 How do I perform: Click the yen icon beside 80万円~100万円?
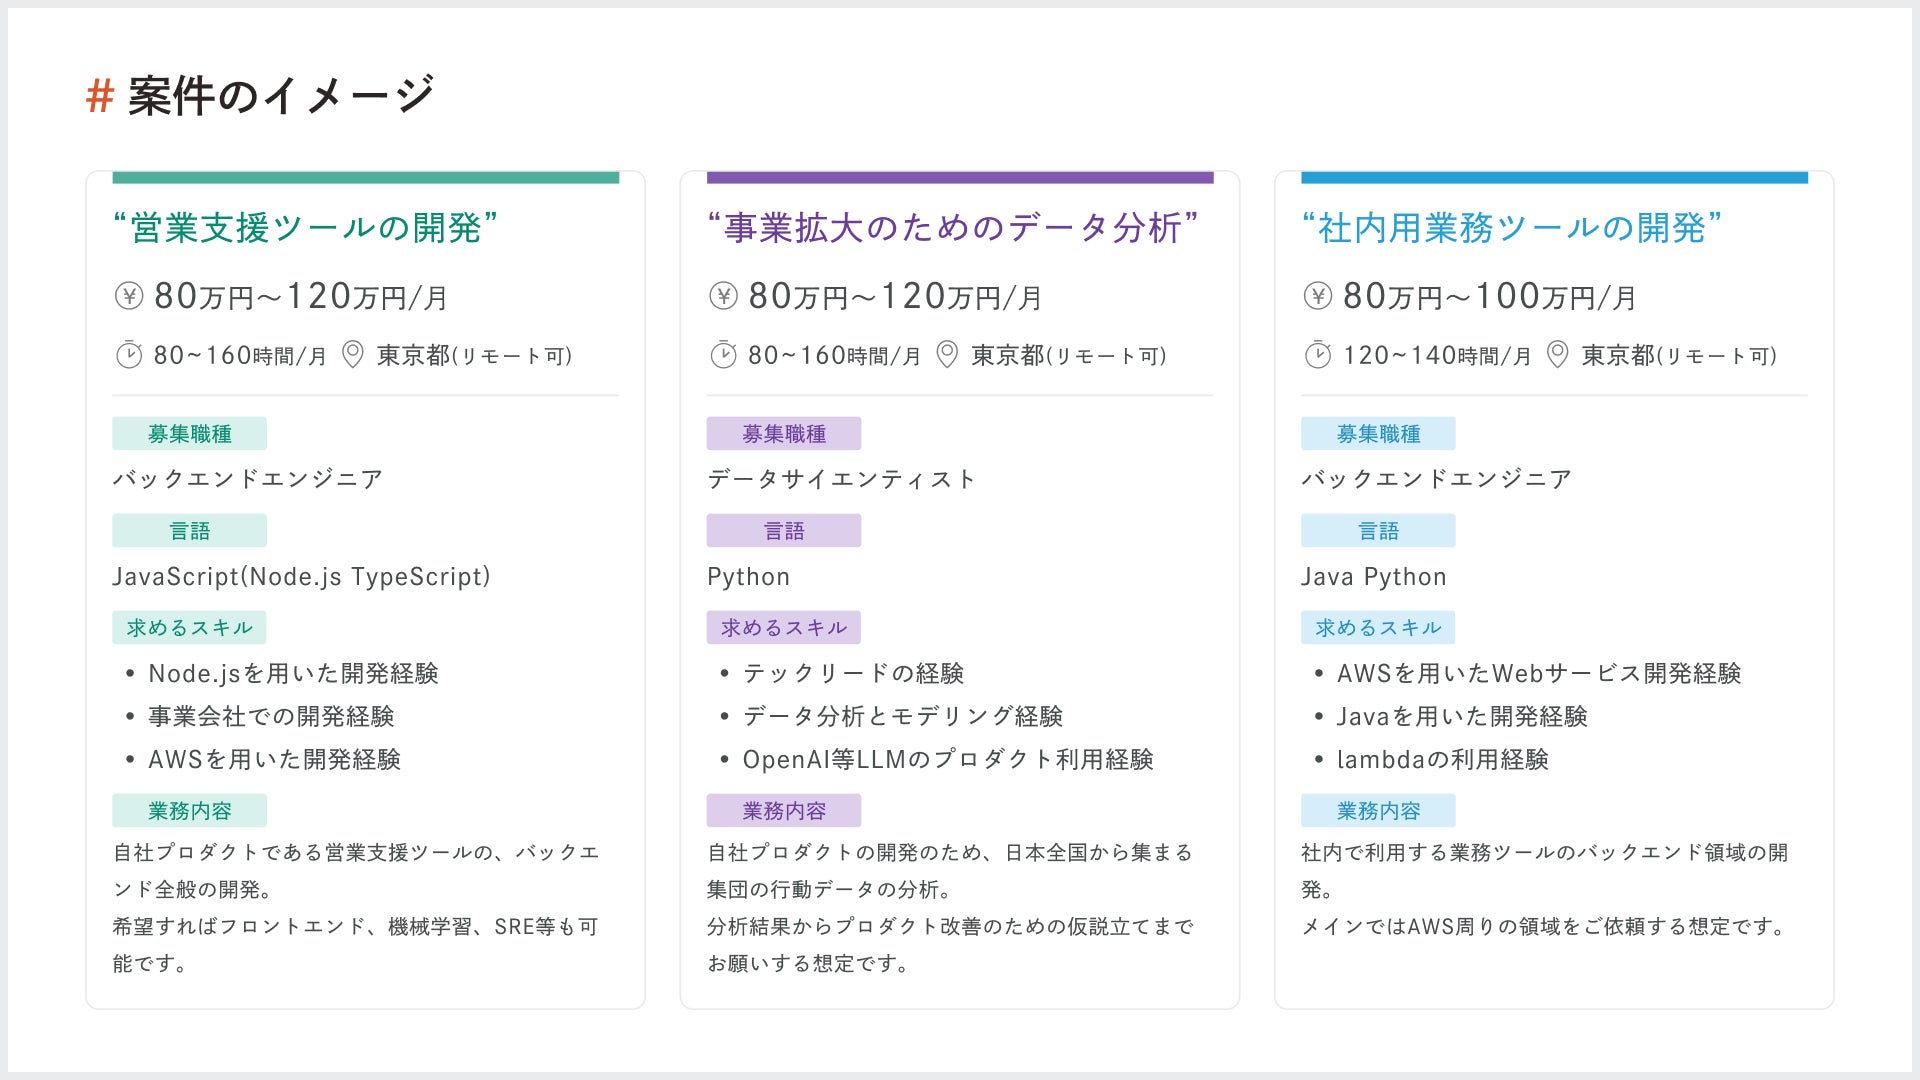coord(1318,296)
